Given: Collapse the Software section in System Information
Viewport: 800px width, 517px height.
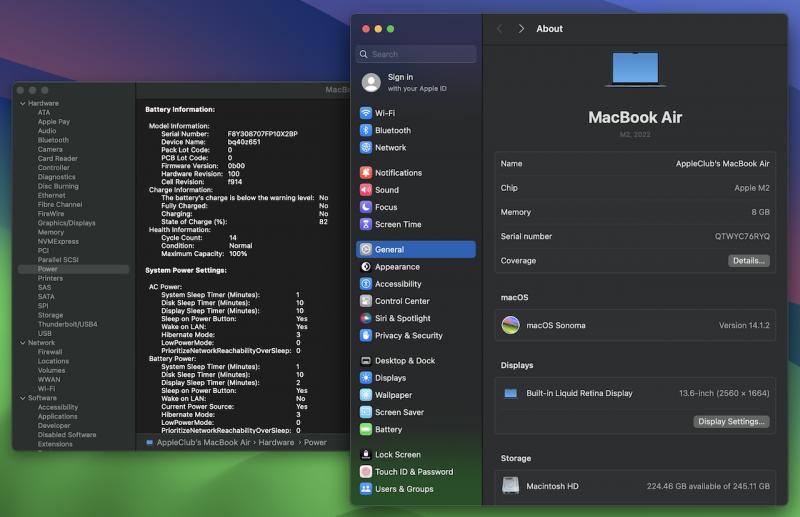Looking at the screenshot, I should (22, 398).
